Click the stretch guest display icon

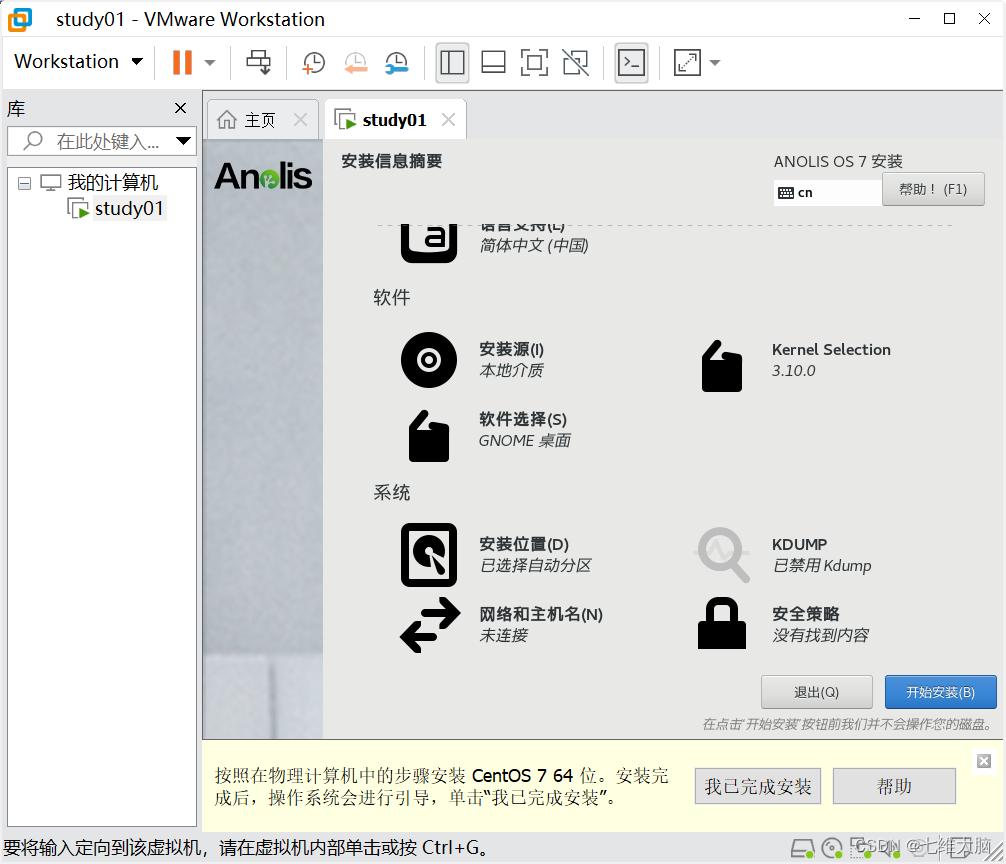(687, 63)
